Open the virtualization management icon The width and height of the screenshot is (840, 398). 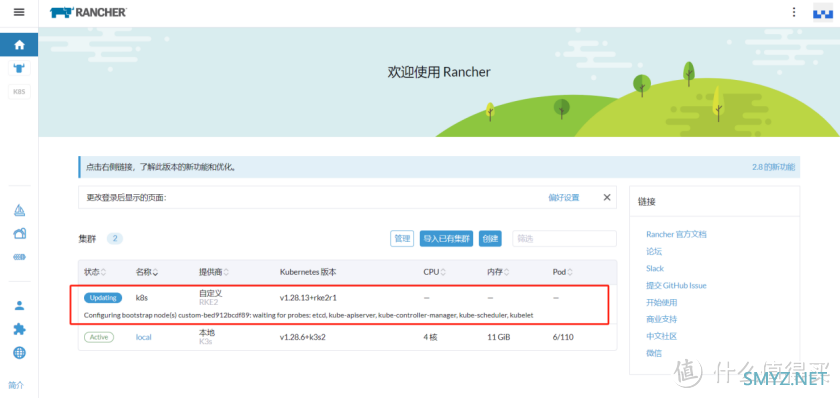(x=19, y=257)
